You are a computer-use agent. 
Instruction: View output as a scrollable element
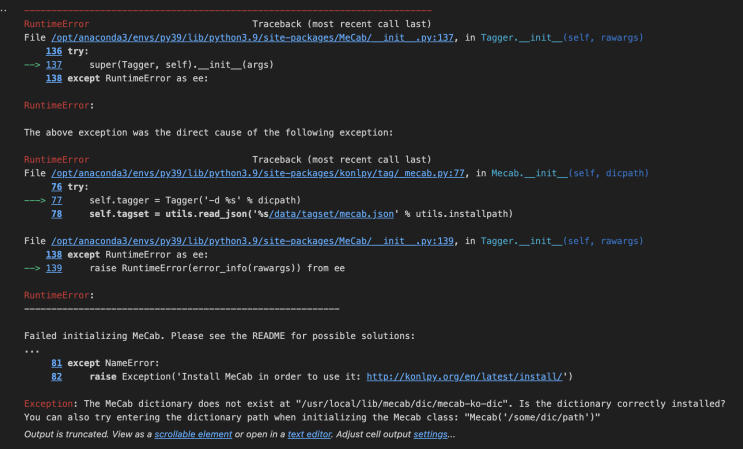192,434
